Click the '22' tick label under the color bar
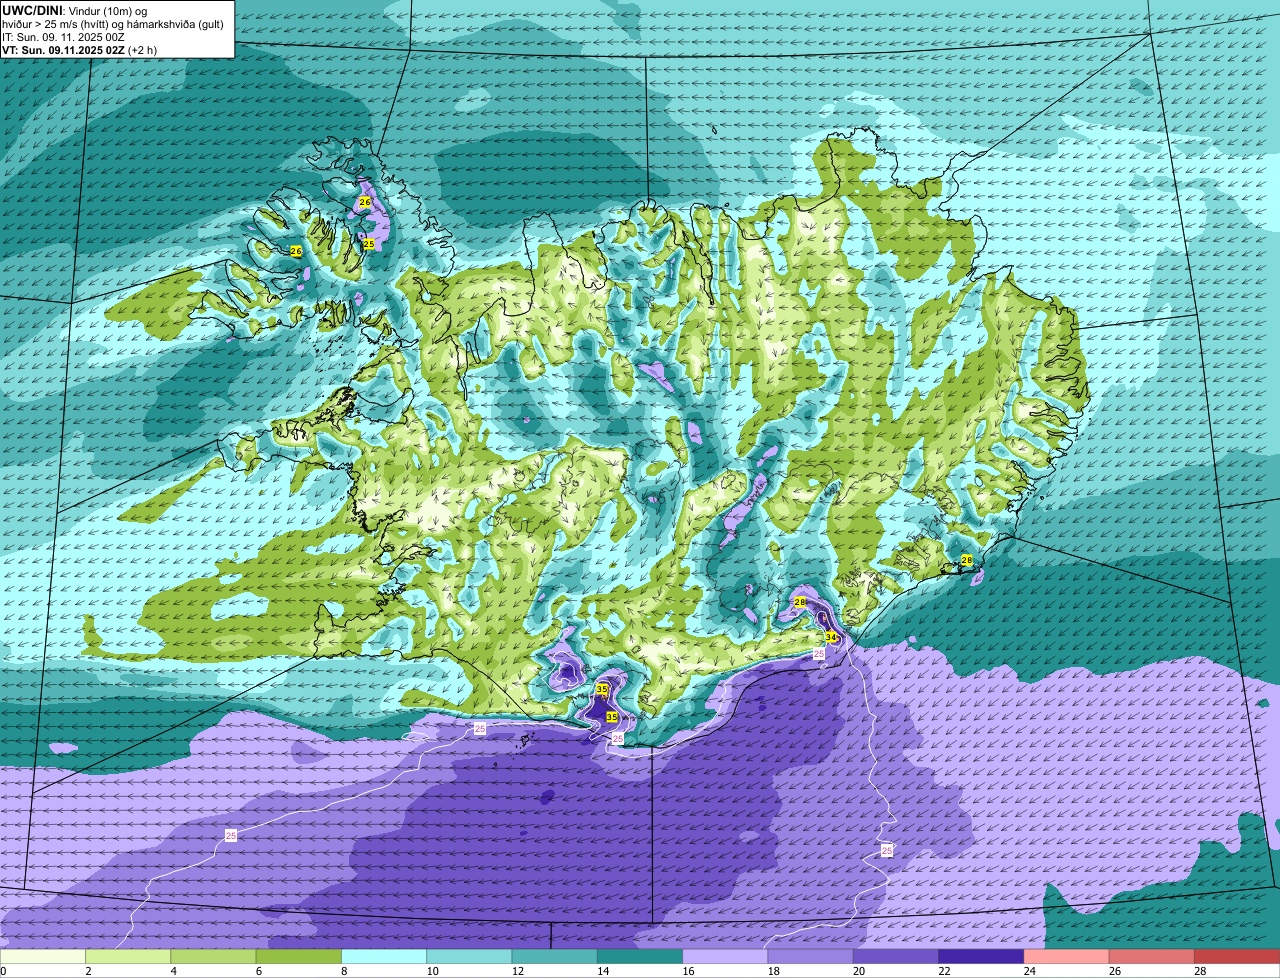Viewport: 1280px width, 978px height. pyautogui.click(x=944, y=971)
